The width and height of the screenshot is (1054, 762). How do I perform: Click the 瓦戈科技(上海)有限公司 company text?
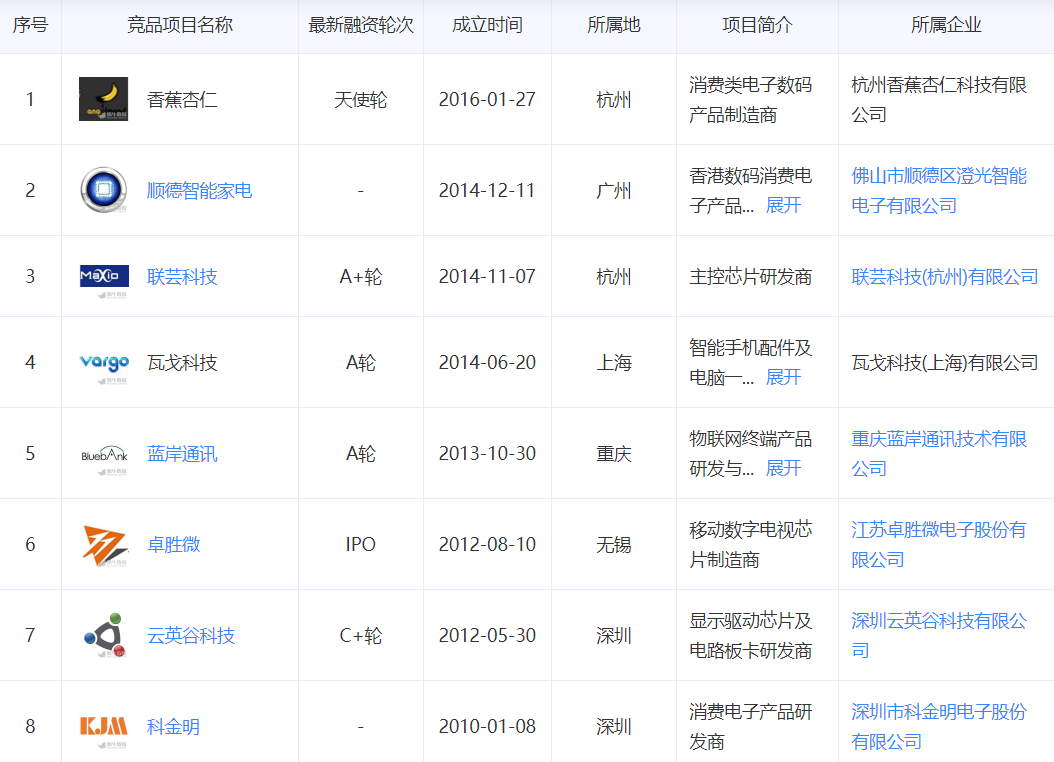944,363
